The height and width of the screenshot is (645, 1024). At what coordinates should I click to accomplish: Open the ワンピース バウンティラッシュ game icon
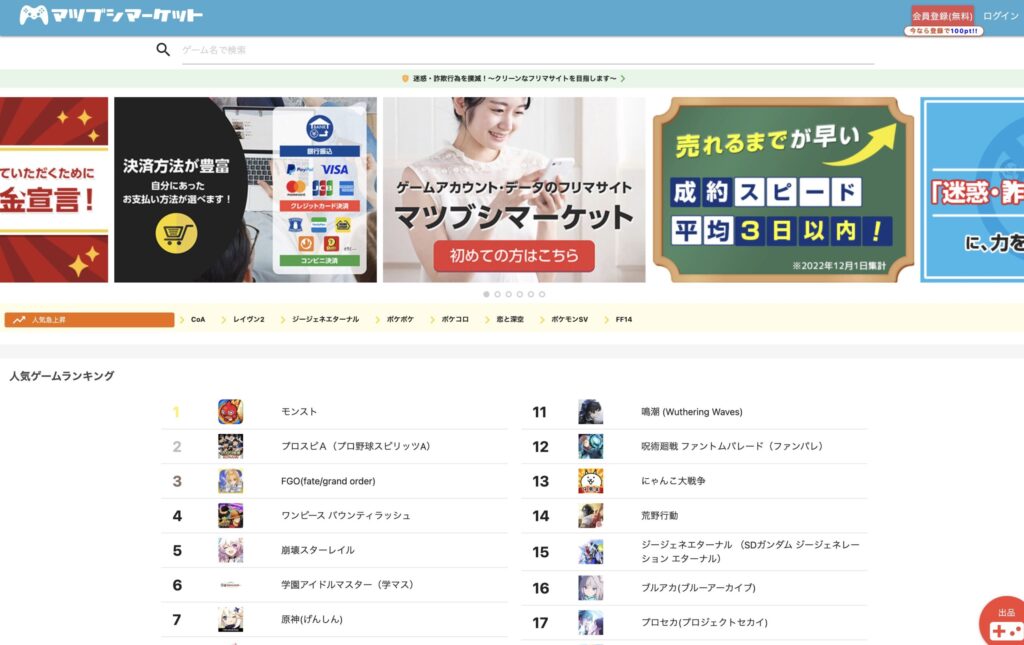(231, 516)
